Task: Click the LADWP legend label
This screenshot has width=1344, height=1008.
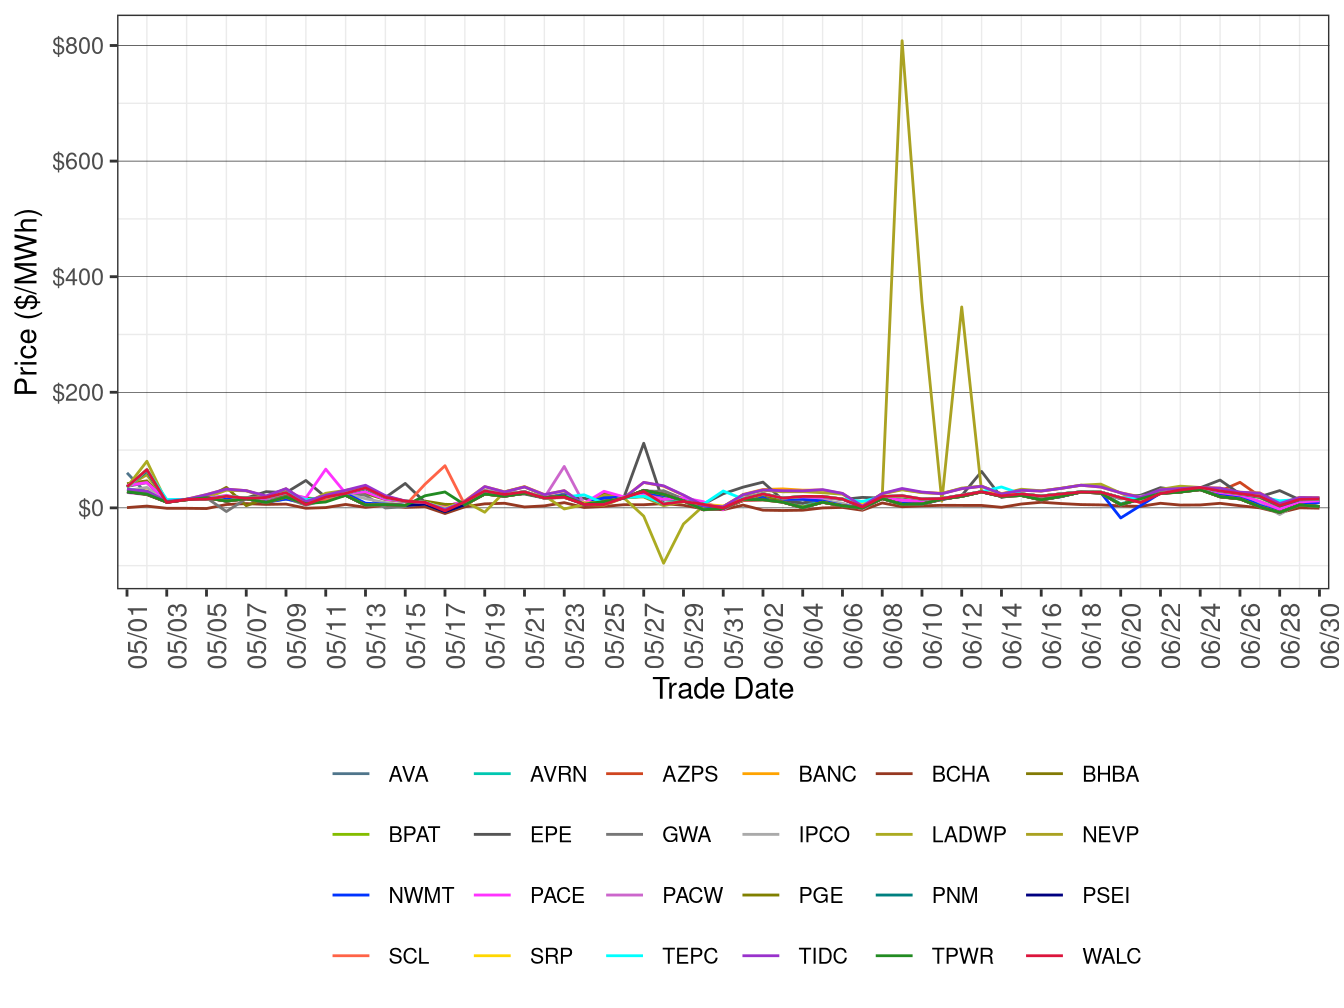Action: 969,835
